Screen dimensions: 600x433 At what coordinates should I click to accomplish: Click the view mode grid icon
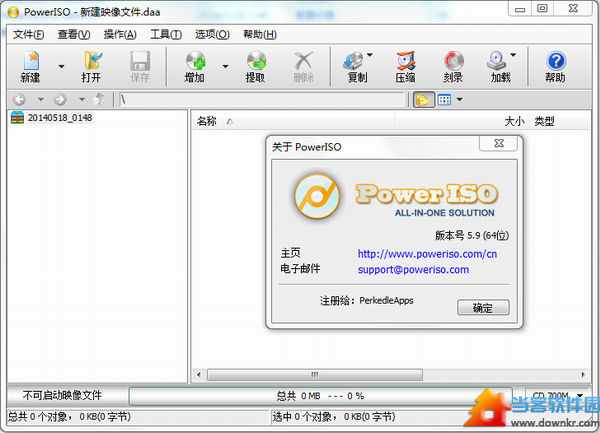(x=444, y=100)
